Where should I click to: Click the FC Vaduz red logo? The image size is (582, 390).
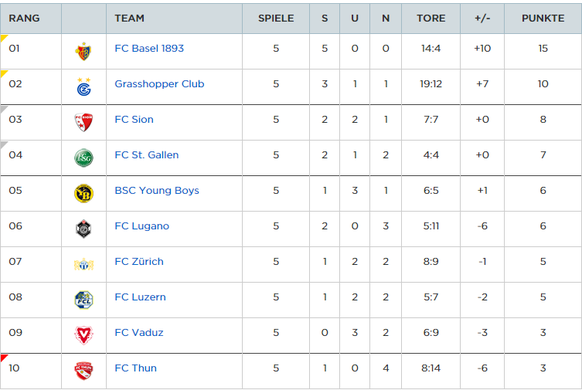click(84, 335)
